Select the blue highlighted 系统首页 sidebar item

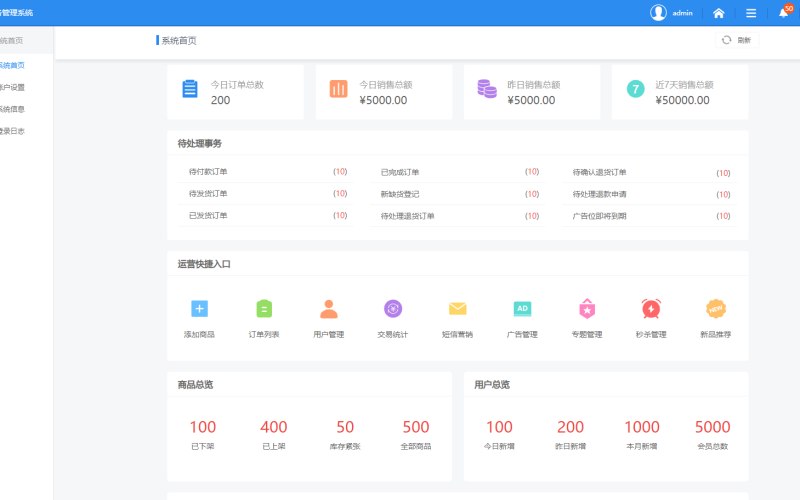click(x=12, y=65)
